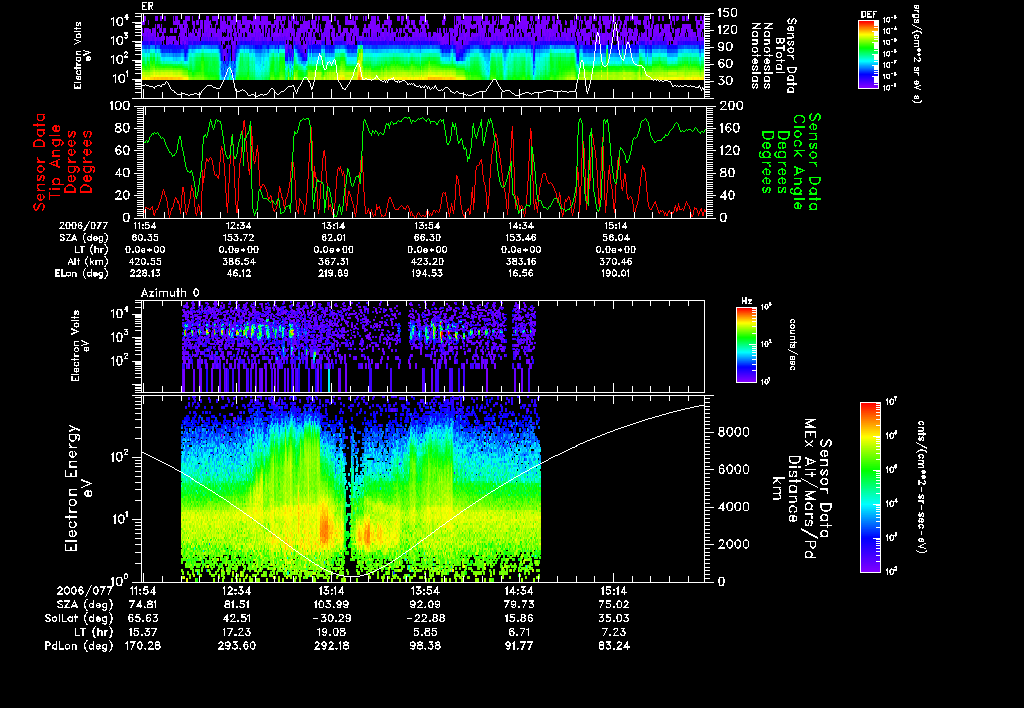The height and width of the screenshot is (708, 1024).
Task: Click PdLon value 170.28
Action: tap(142, 646)
